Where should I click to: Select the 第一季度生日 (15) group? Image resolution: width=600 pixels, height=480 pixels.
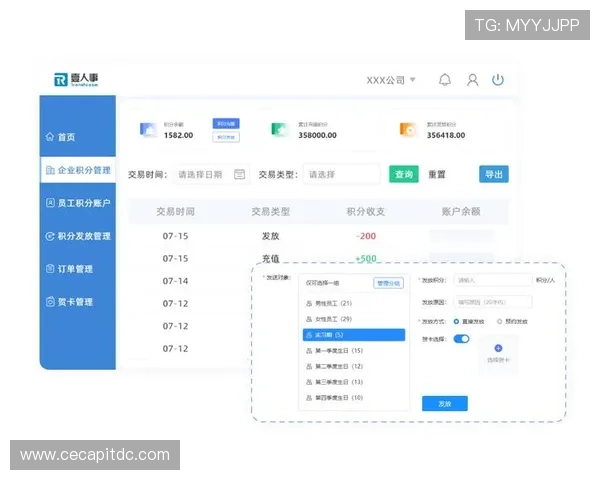(354, 351)
